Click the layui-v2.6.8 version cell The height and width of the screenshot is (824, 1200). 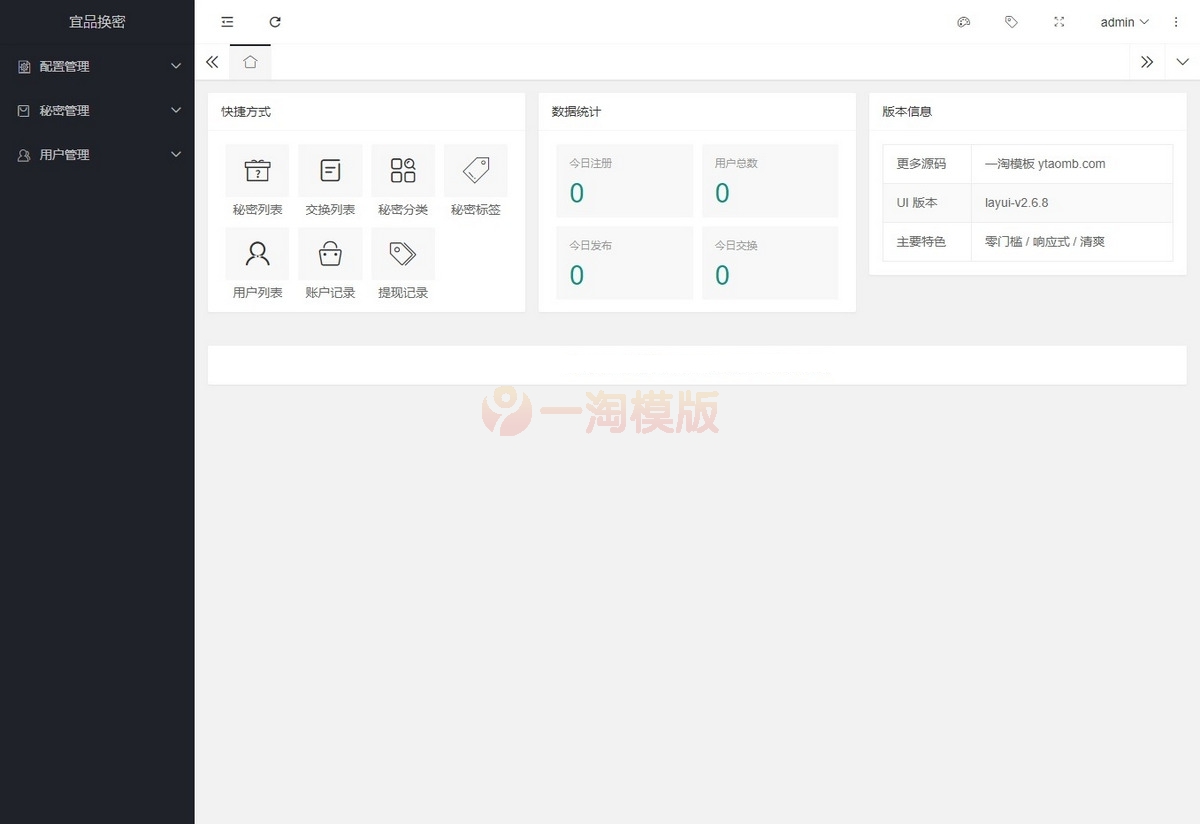pos(1072,203)
